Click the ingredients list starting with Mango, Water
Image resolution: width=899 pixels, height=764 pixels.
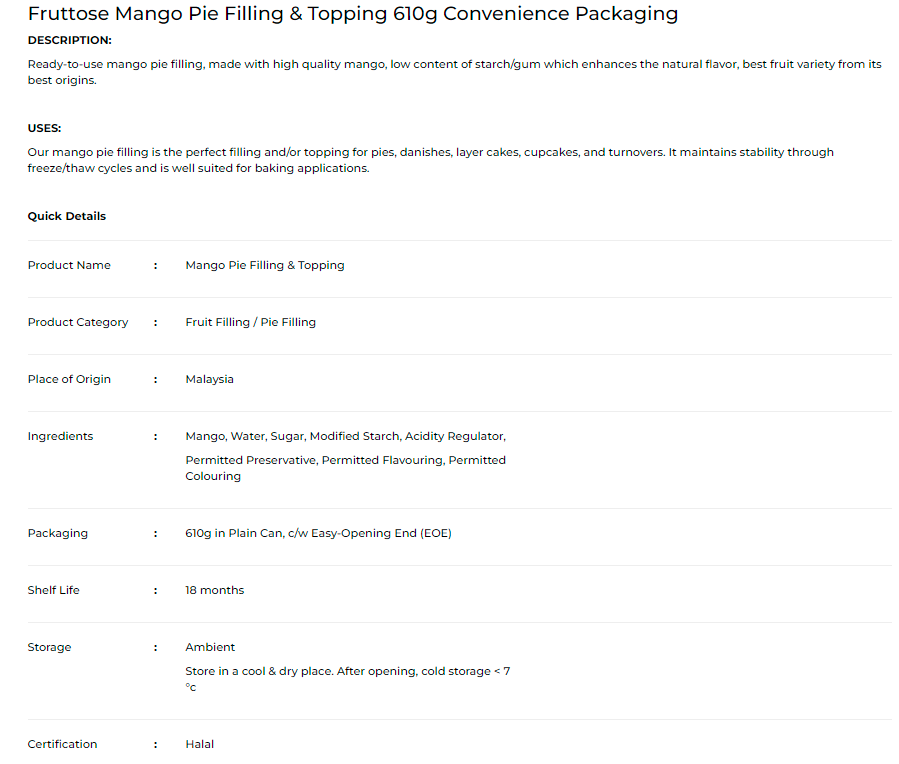345,456
